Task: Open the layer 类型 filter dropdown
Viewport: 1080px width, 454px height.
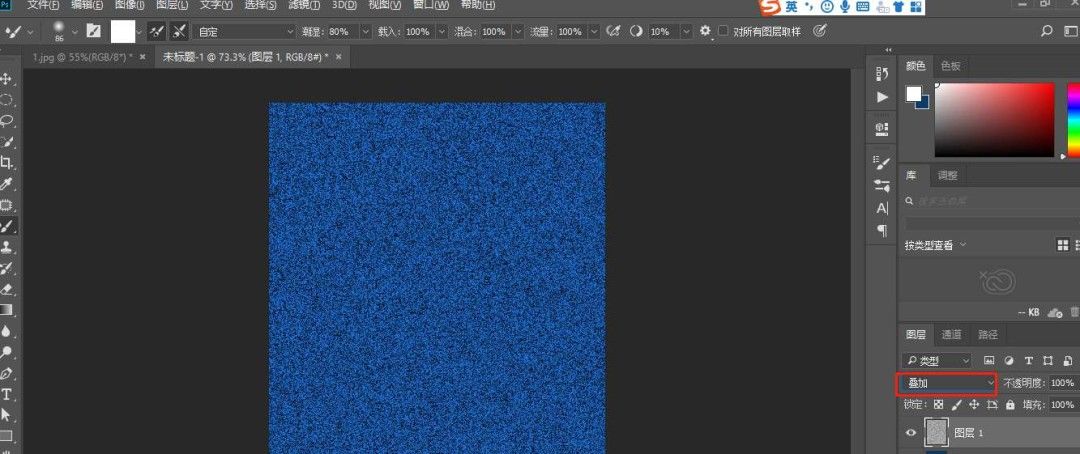Action: pos(936,360)
